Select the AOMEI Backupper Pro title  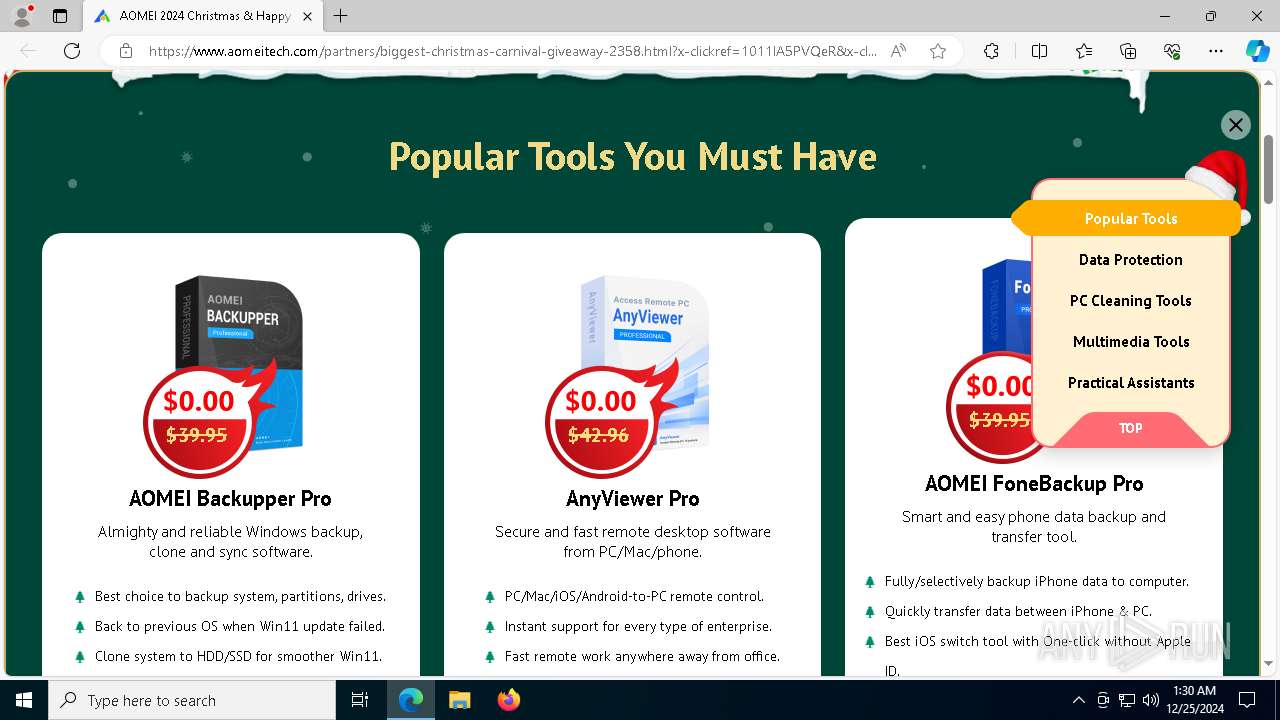pos(230,498)
